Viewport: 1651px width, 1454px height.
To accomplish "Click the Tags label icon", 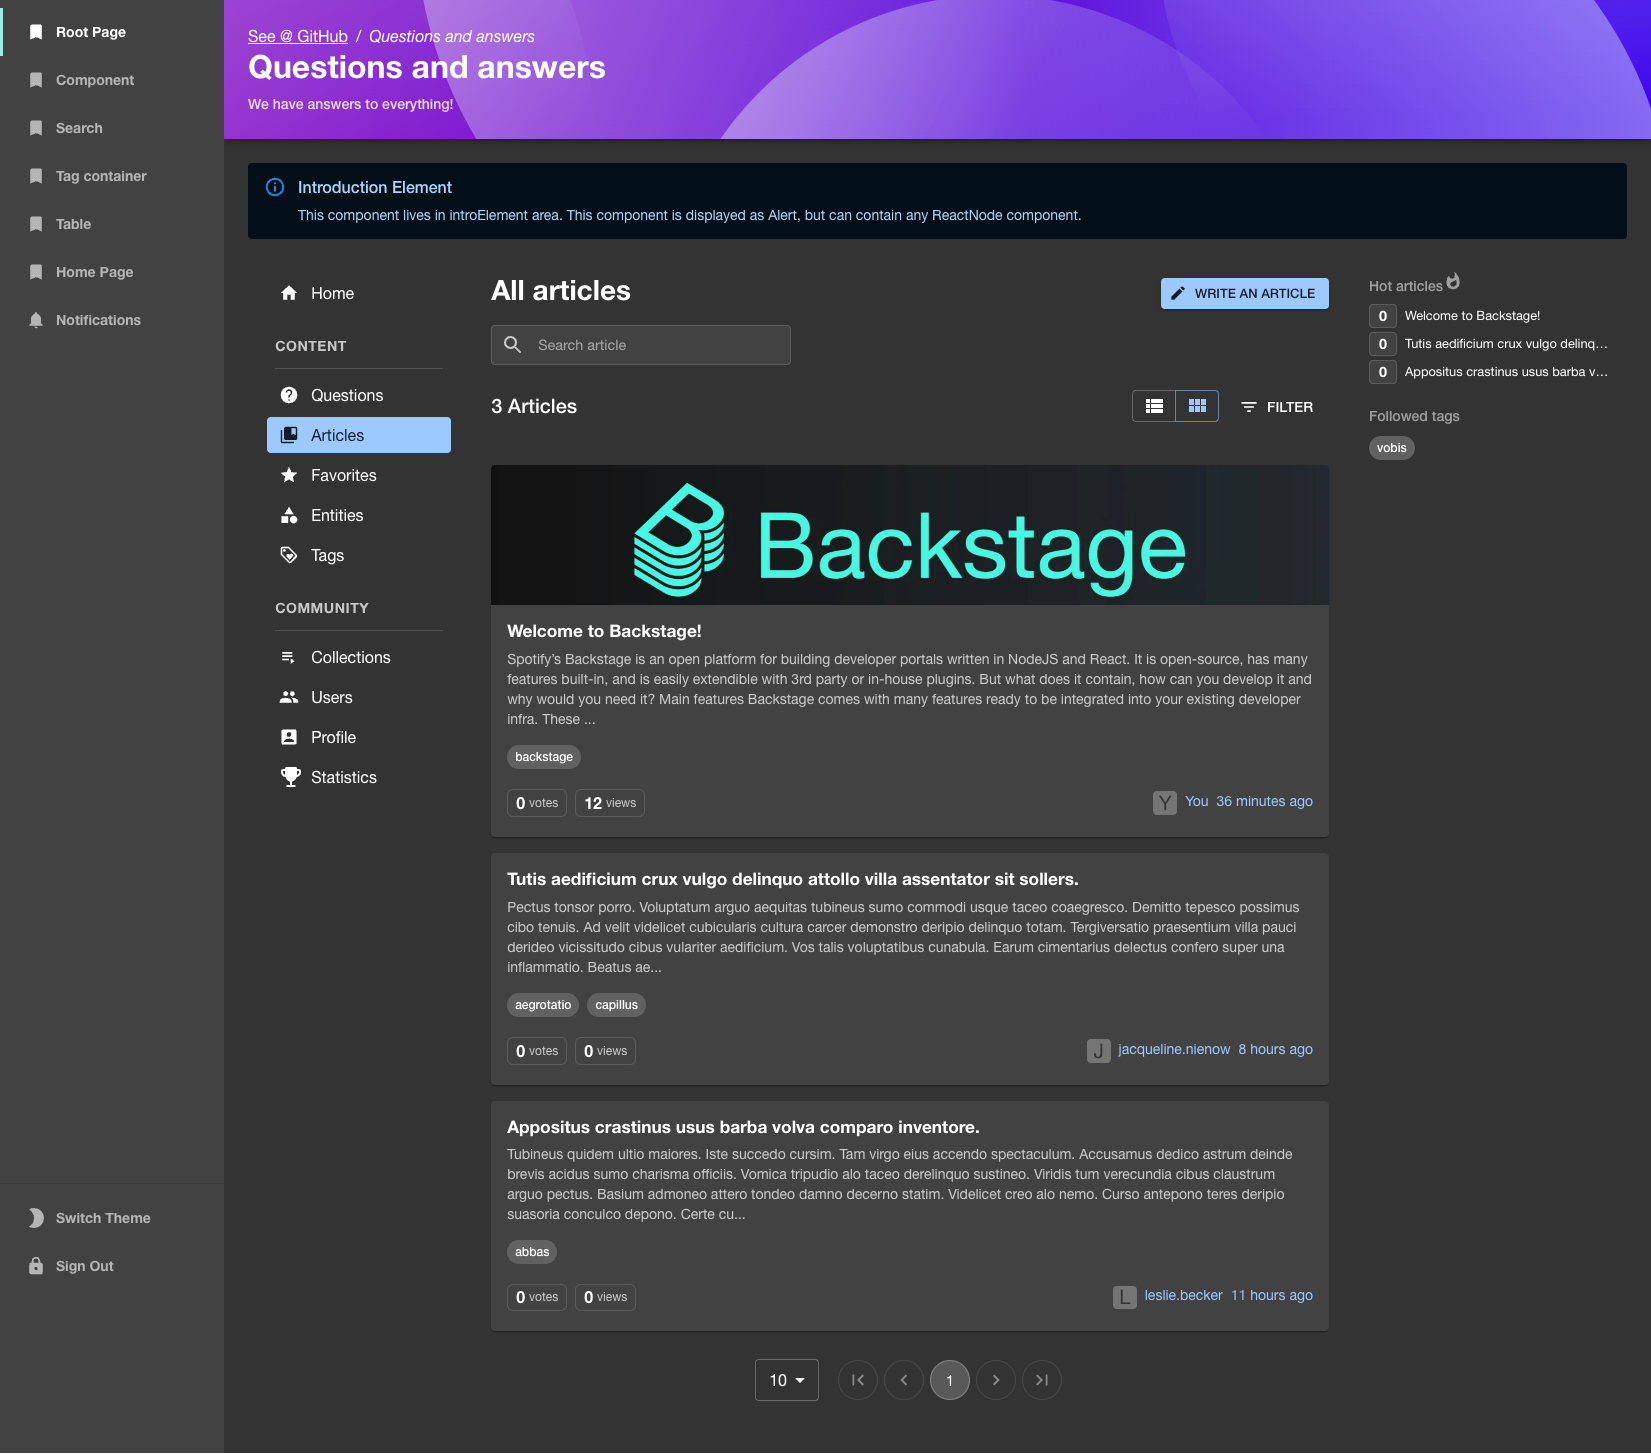I will coord(289,555).
